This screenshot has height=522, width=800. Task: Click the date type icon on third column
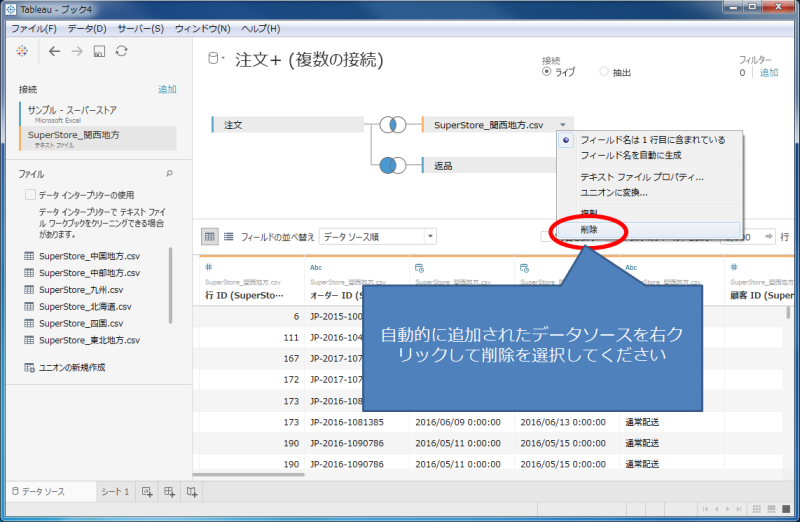pos(419,268)
